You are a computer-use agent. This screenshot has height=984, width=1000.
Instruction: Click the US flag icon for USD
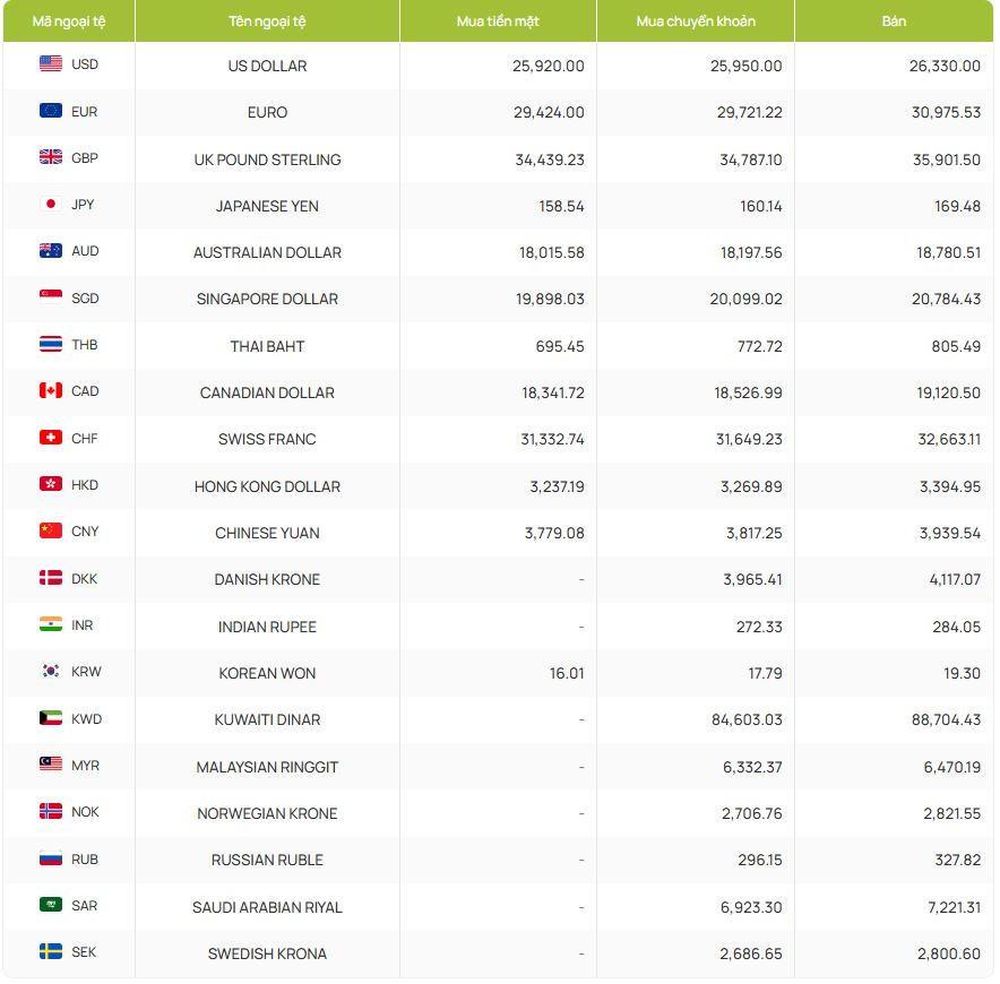point(50,63)
